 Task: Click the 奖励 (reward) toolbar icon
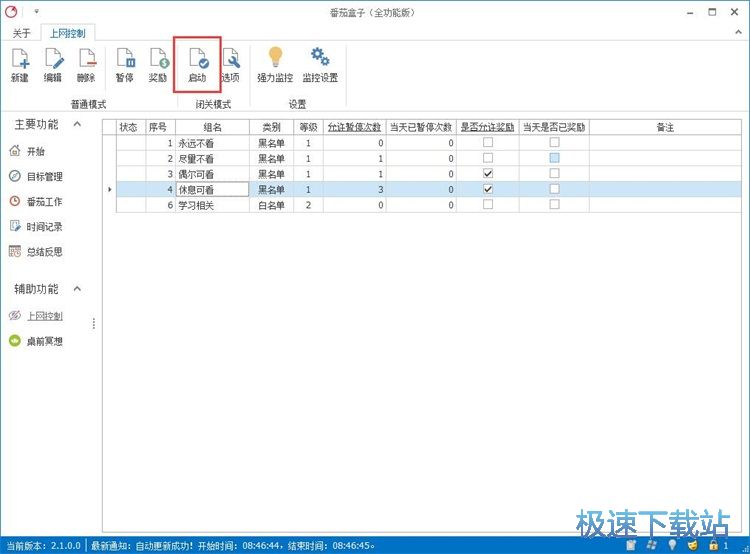click(158, 59)
